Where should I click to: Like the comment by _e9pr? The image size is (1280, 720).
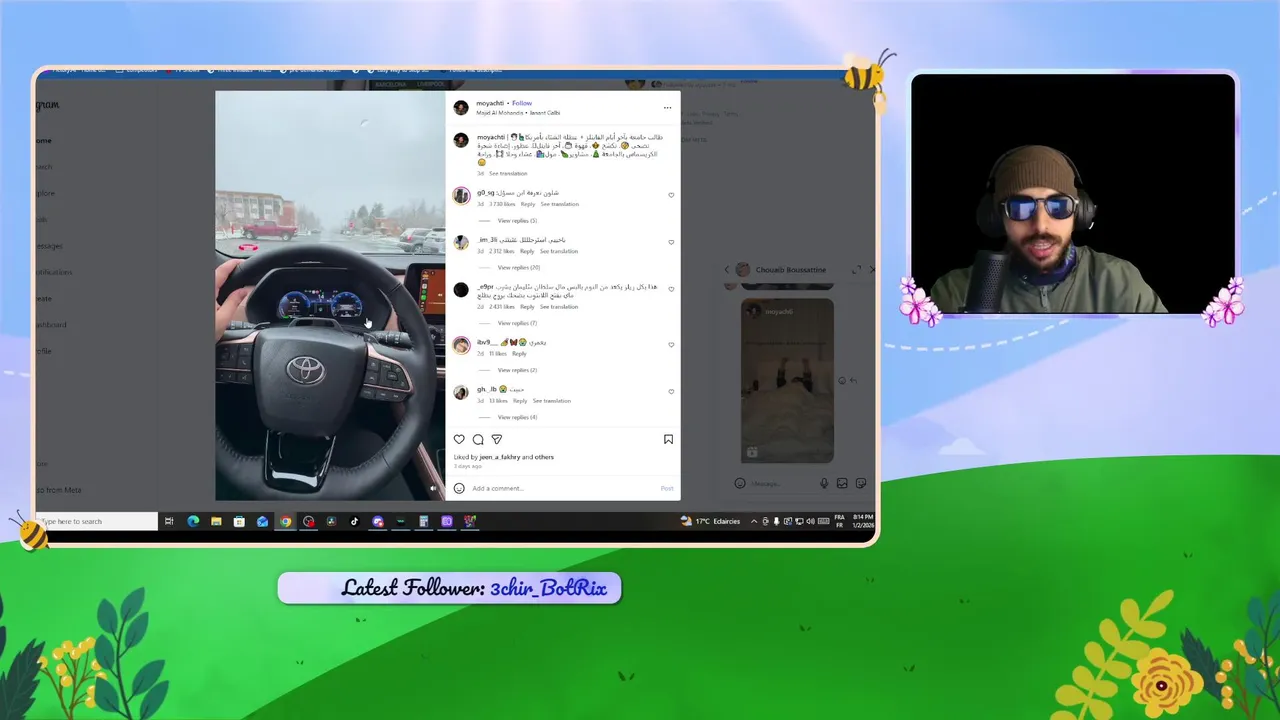click(x=671, y=289)
